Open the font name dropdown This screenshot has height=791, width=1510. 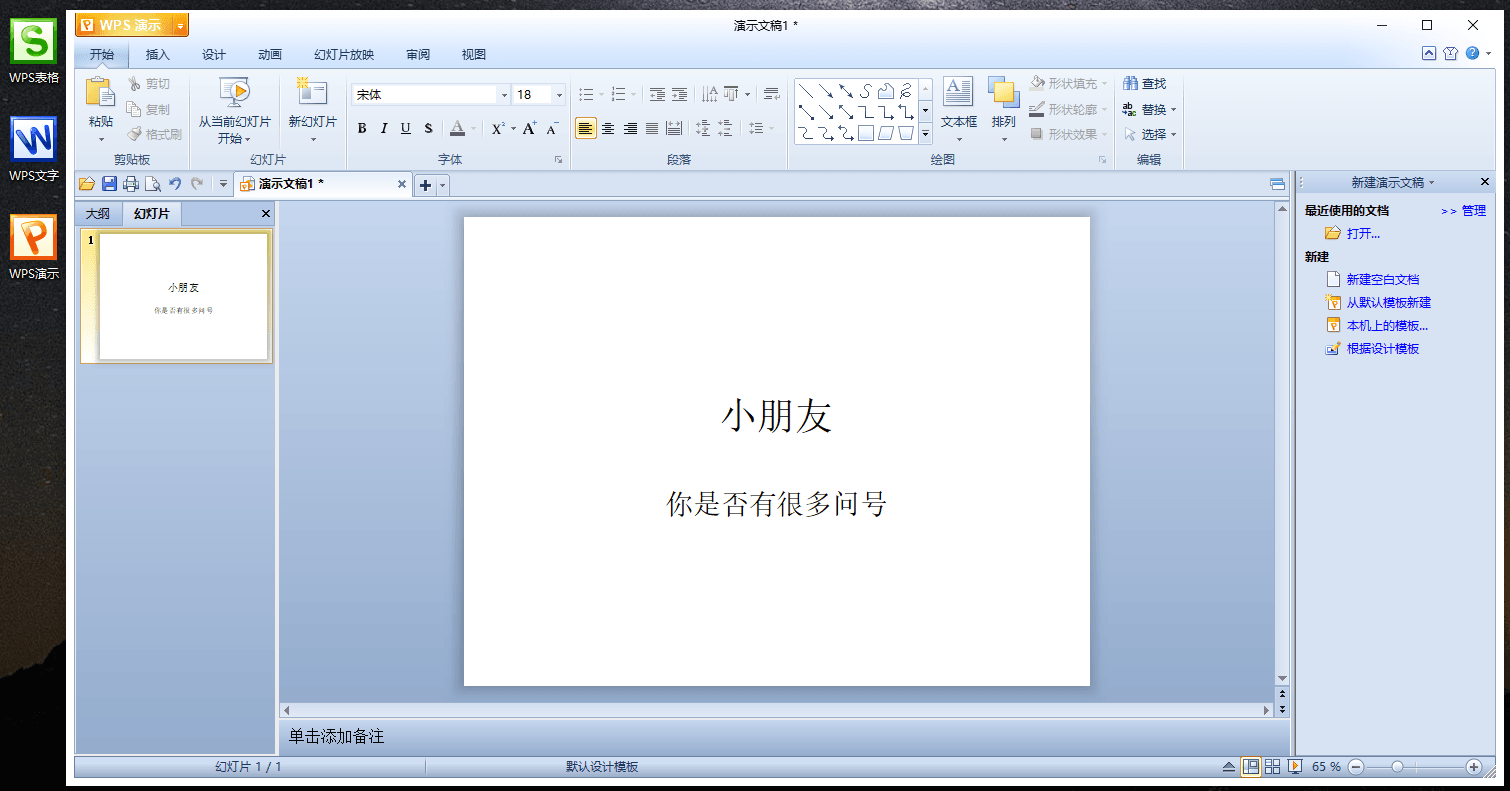point(504,93)
